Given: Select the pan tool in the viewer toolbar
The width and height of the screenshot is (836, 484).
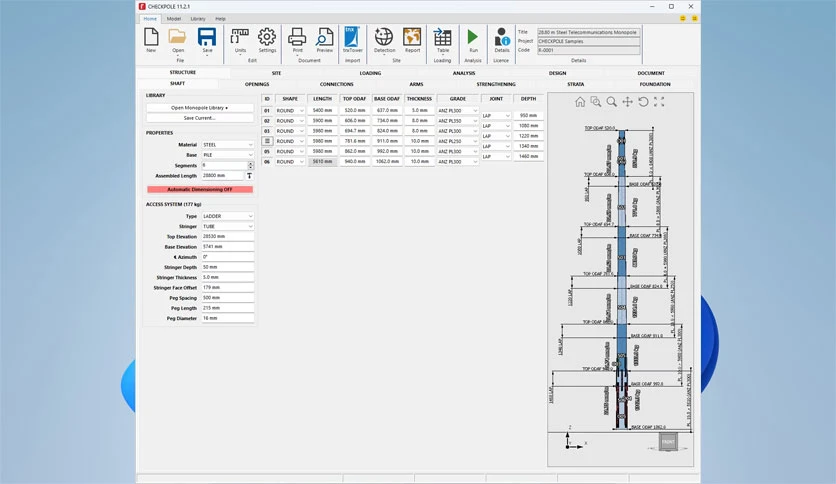Looking at the screenshot, I should pyautogui.click(x=628, y=102).
